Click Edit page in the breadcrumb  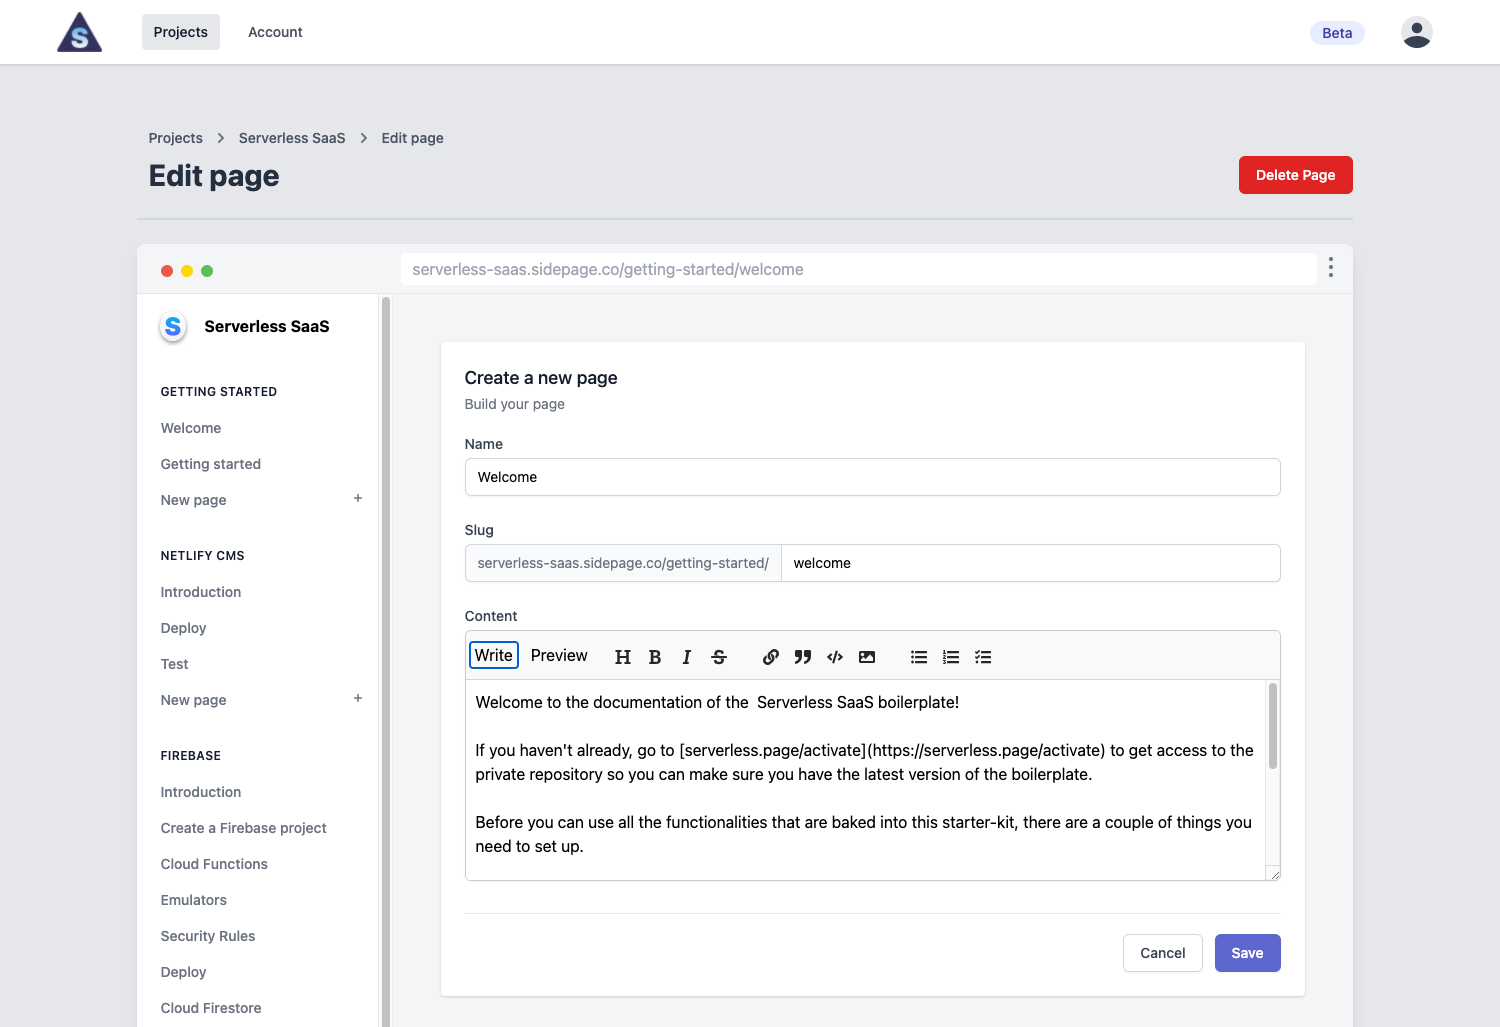412,138
